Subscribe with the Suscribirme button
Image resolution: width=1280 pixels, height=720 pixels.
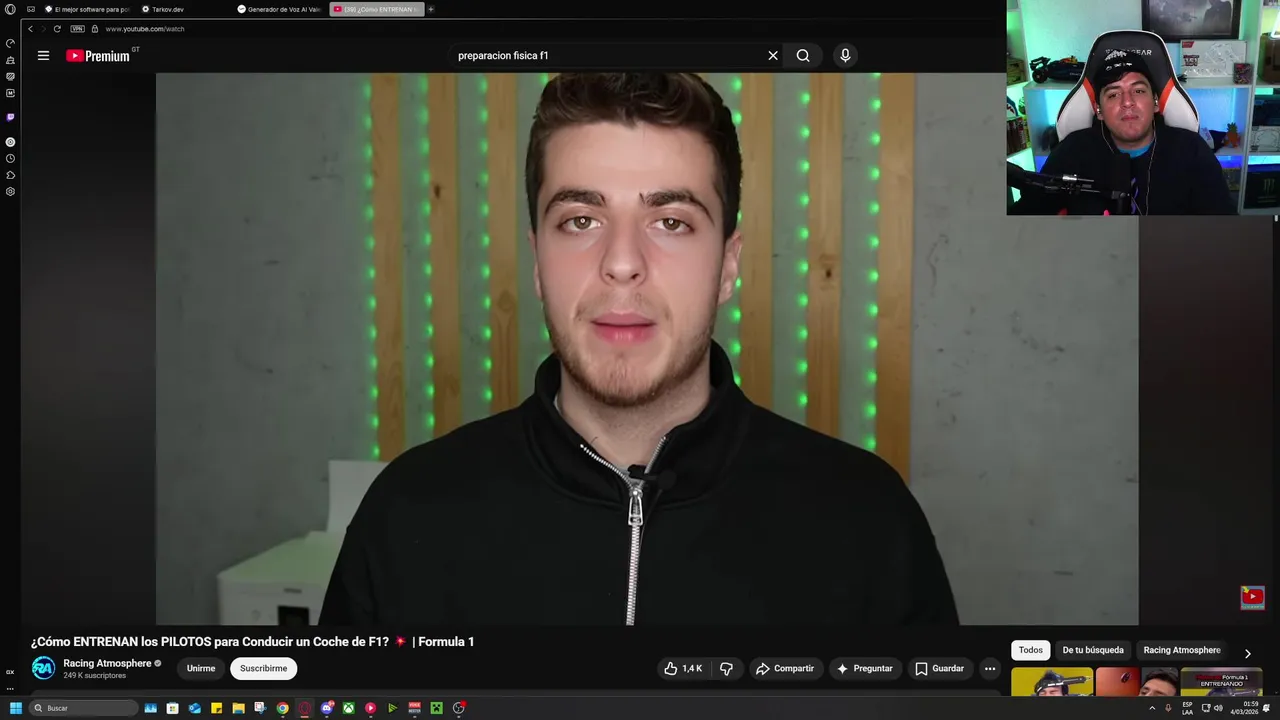click(263, 668)
